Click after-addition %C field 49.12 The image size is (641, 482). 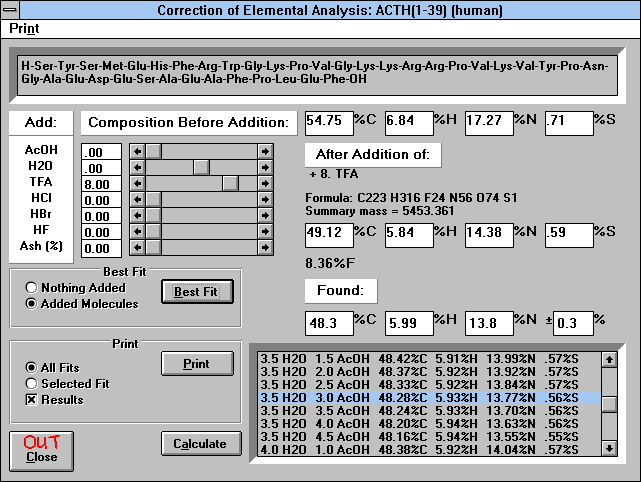coord(329,235)
